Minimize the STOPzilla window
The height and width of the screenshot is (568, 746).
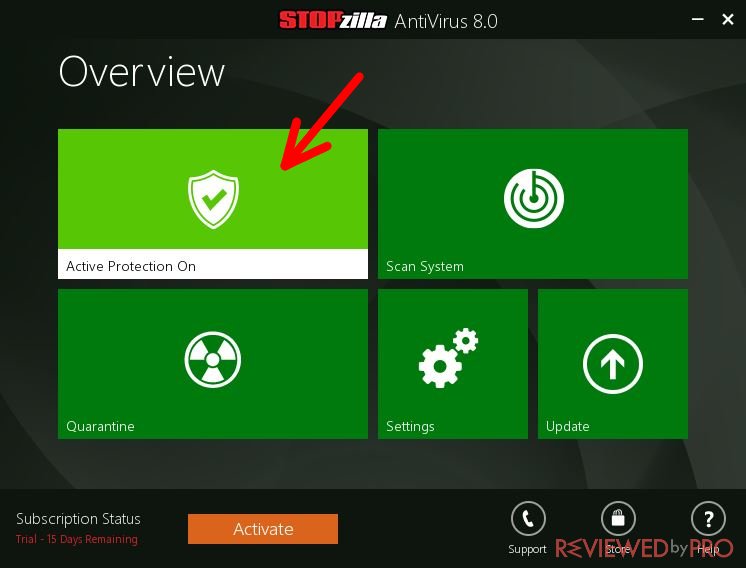[x=697, y=20]
